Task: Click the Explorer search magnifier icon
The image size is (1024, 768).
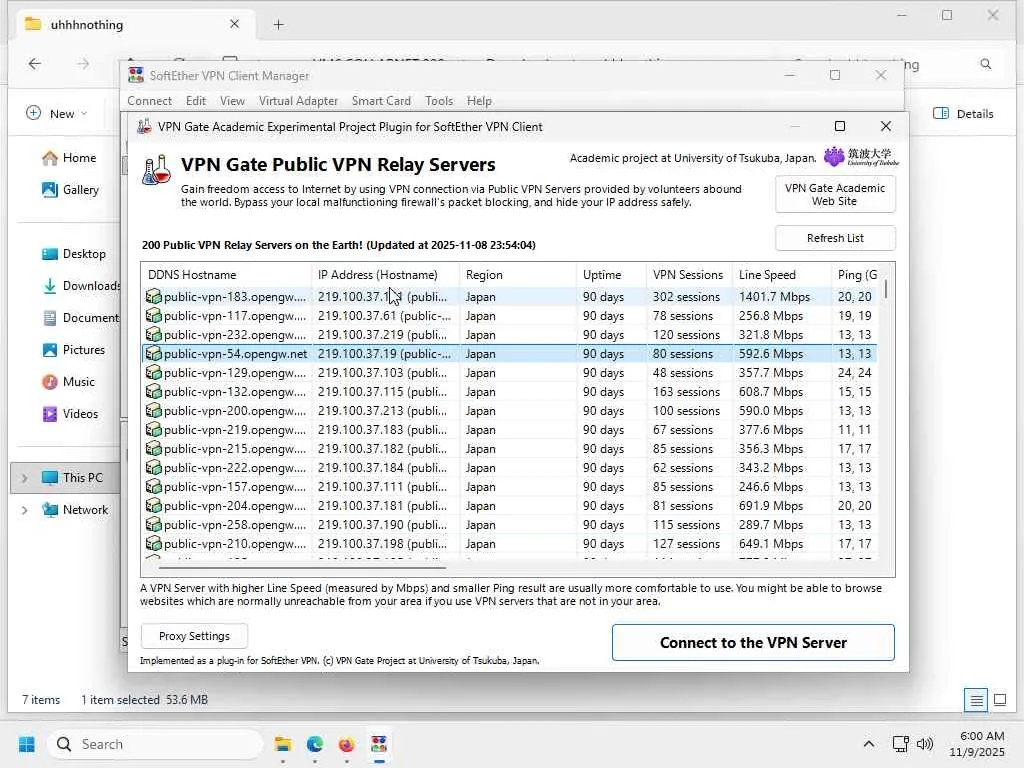Action: (985, 64)
